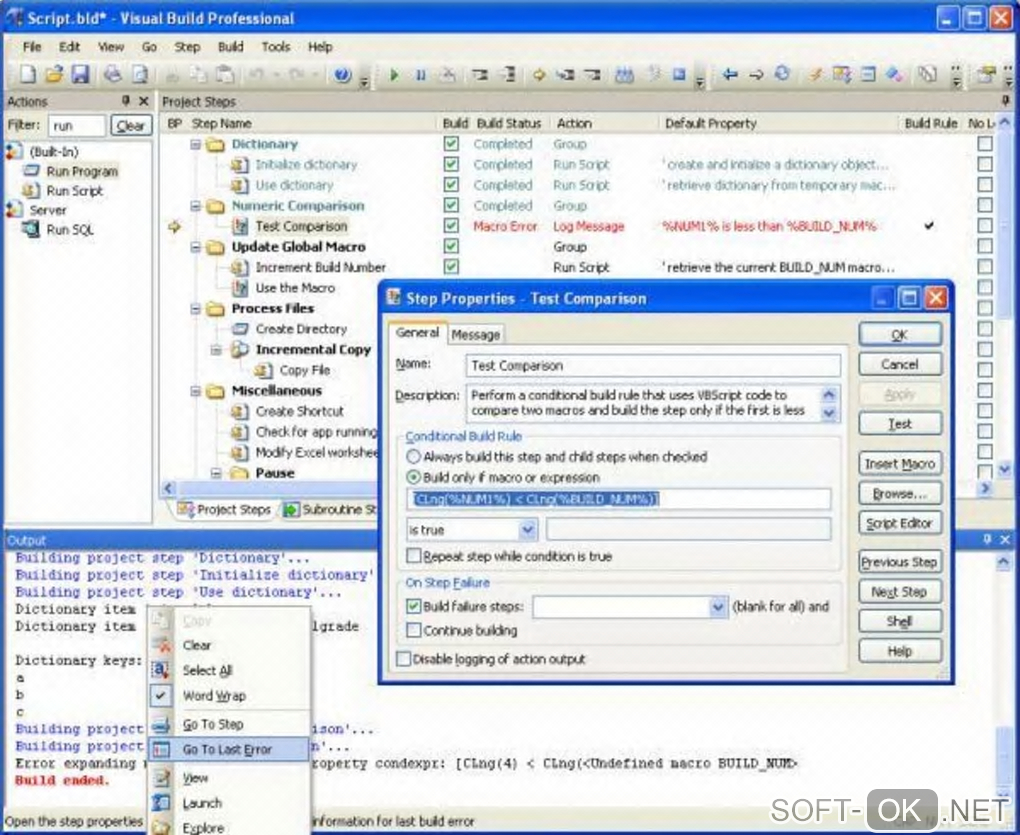Viewport: 1020px width, 835px height.
Task: Collapse the Dictionary group in the tree
Action: pos(195,144)
